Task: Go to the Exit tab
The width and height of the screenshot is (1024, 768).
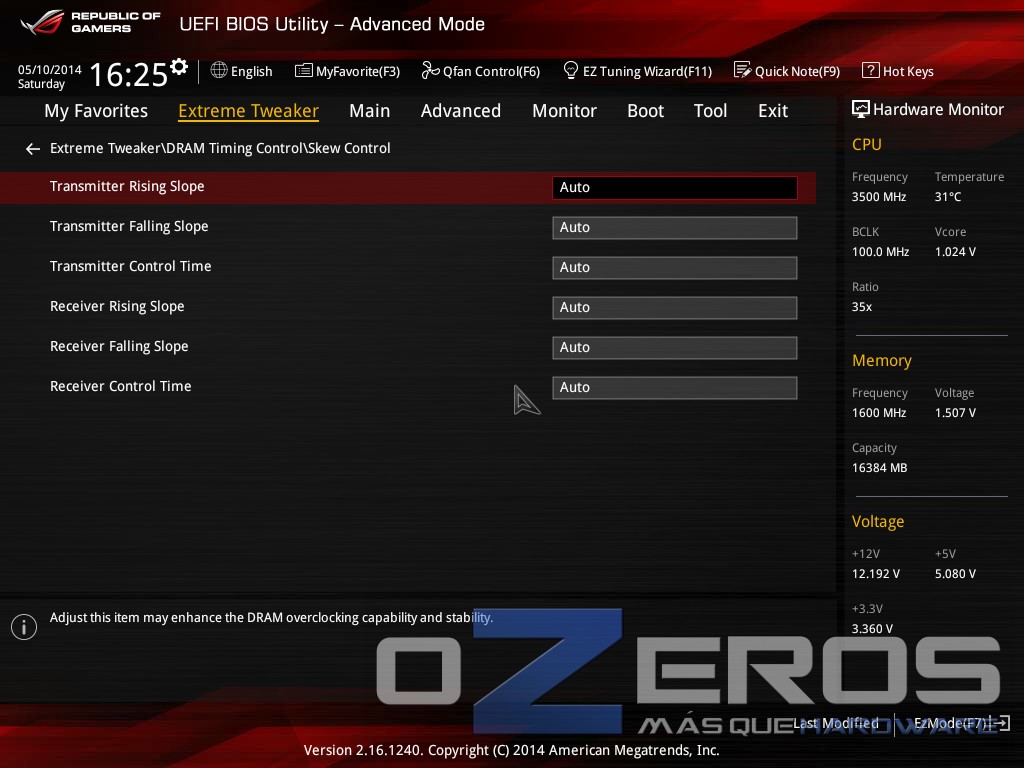Action: coord(773,111)
